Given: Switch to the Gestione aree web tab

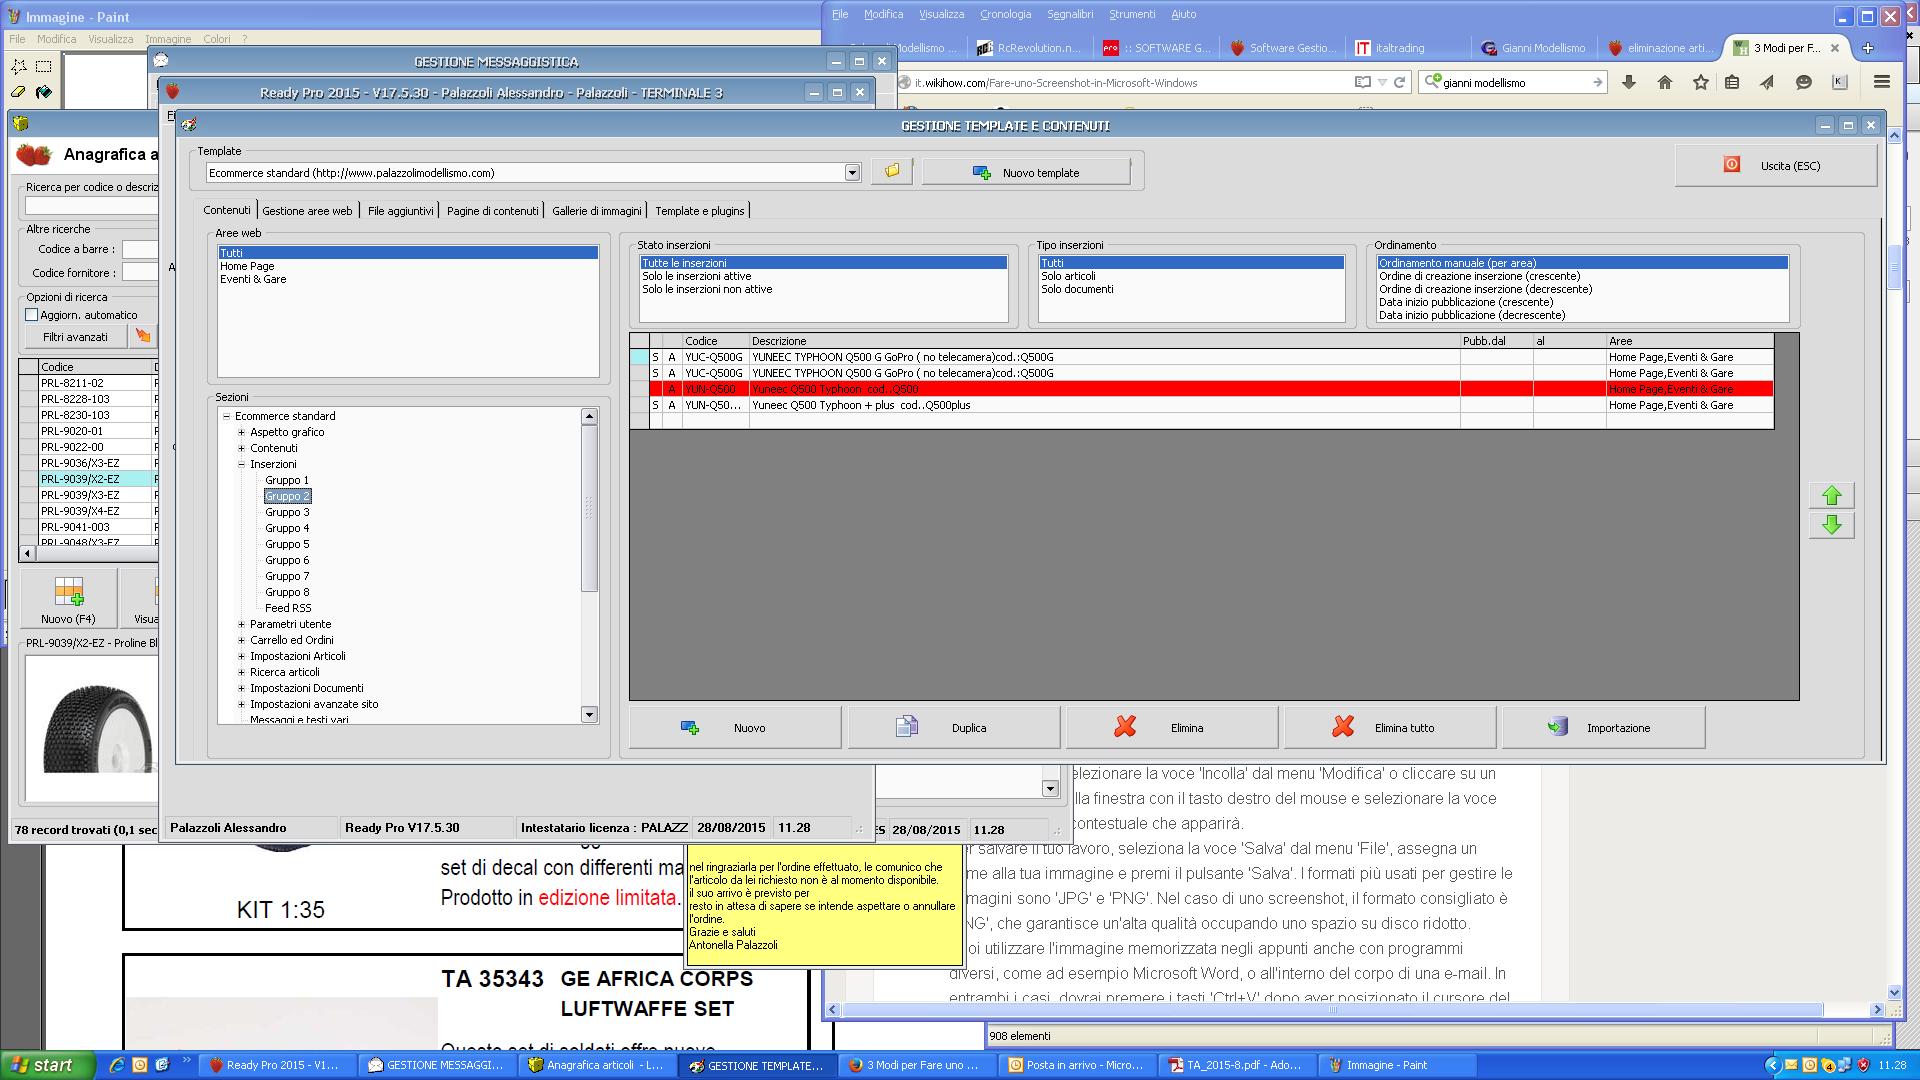Looking at the screenshot, I should tap(307, 211).
